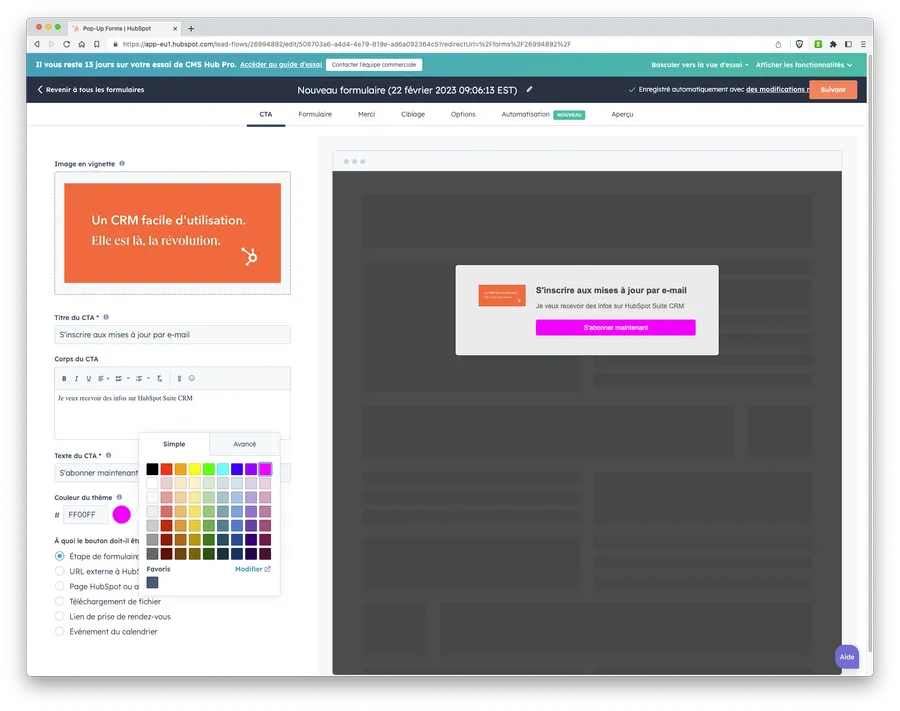Switch to Aperçu tab
Image resolution: width=900 pixels, height=711 pixels.
622,114
